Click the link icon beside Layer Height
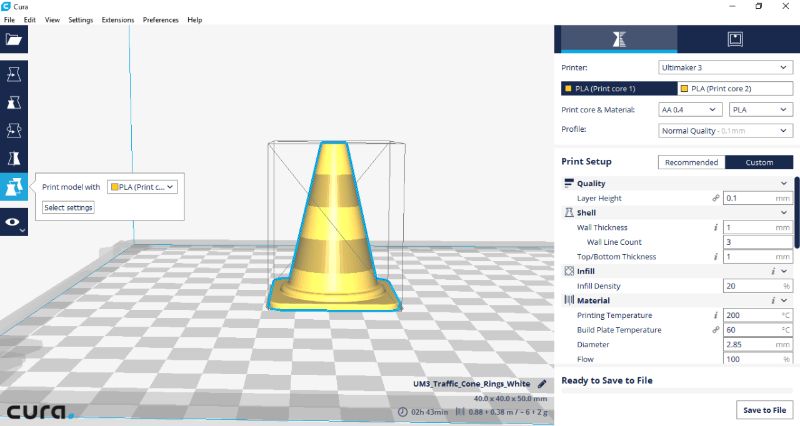 point(716,198)
